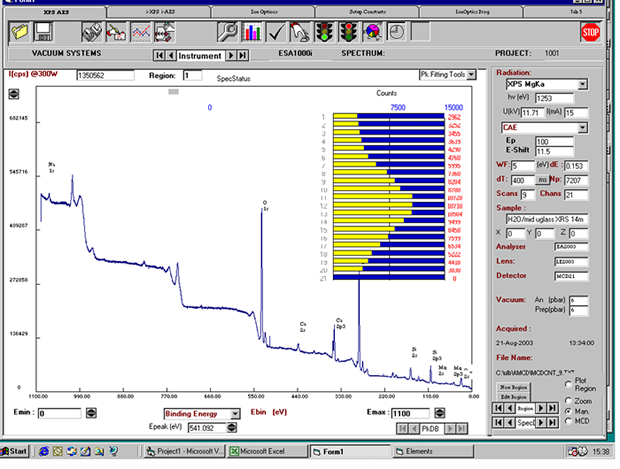Click the hand pointer tool icon
Screen dimensions: 620x469
[300, 32]
